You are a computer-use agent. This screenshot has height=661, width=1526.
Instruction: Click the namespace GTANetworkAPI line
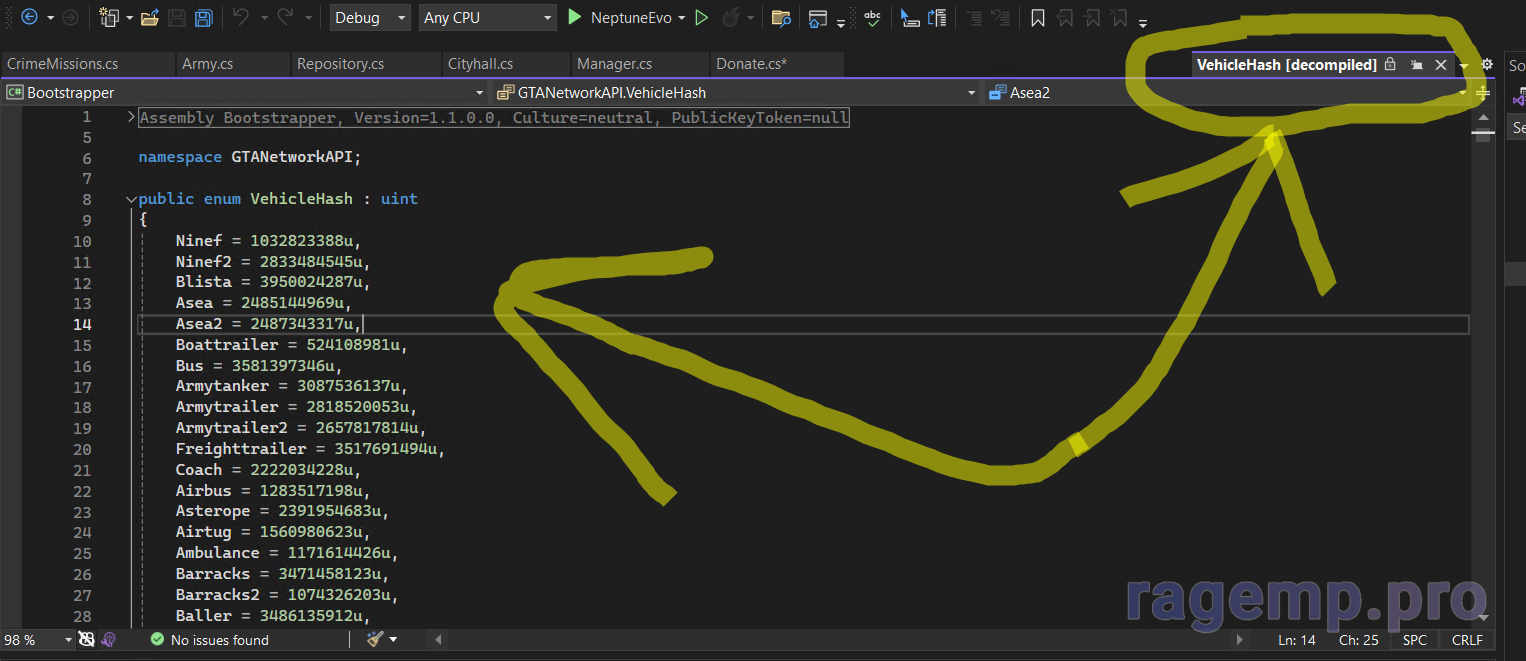click(x=249, y=157)
